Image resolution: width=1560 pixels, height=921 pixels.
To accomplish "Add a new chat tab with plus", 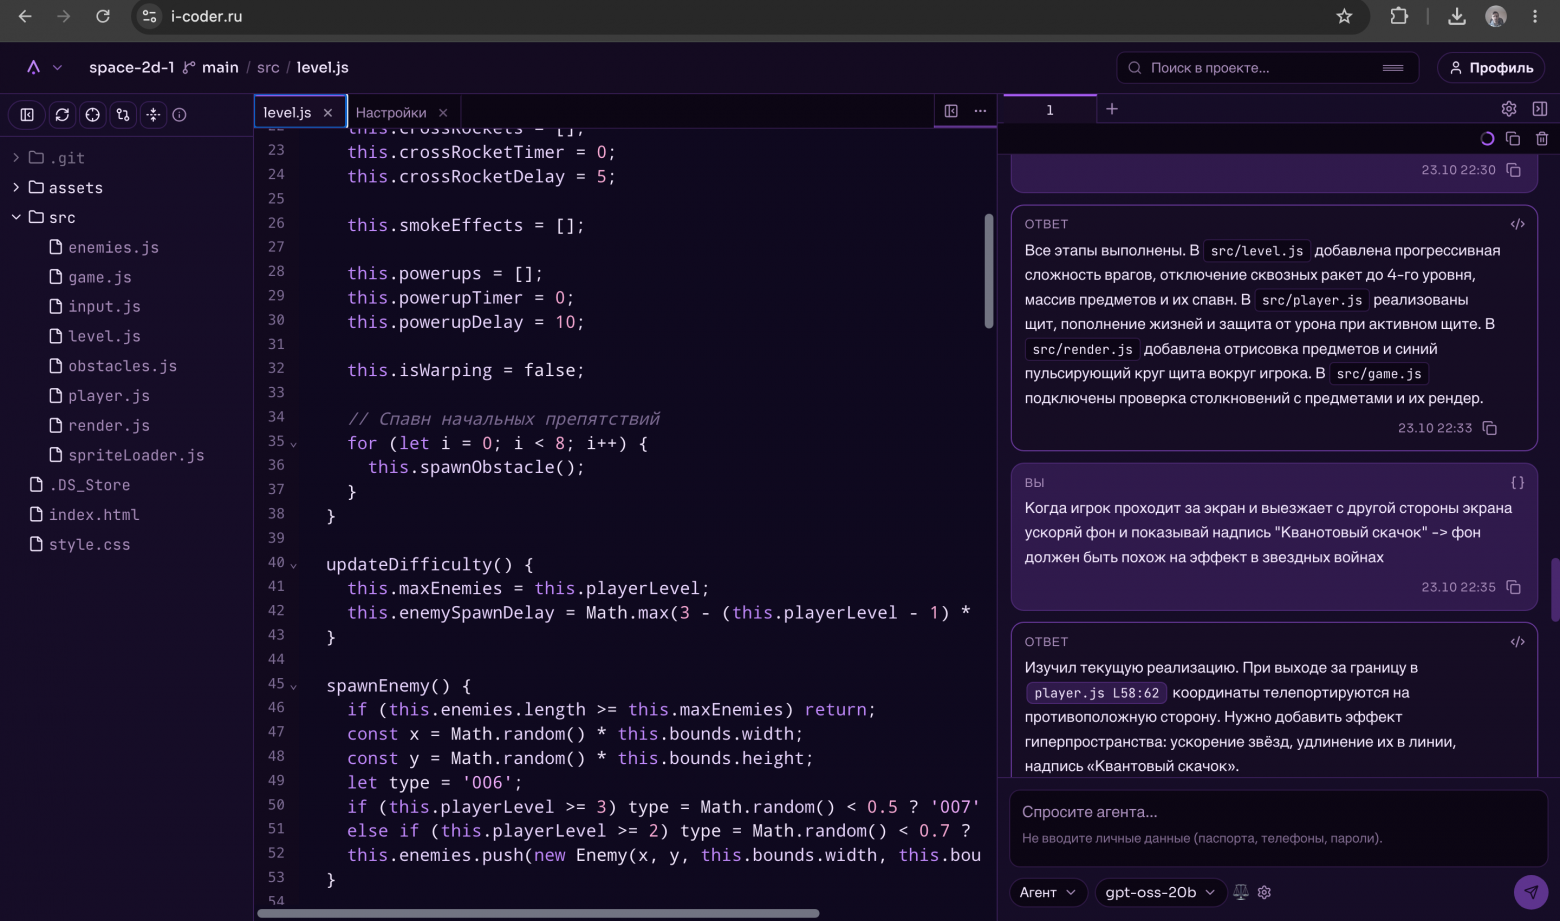I will (1112, 109).
